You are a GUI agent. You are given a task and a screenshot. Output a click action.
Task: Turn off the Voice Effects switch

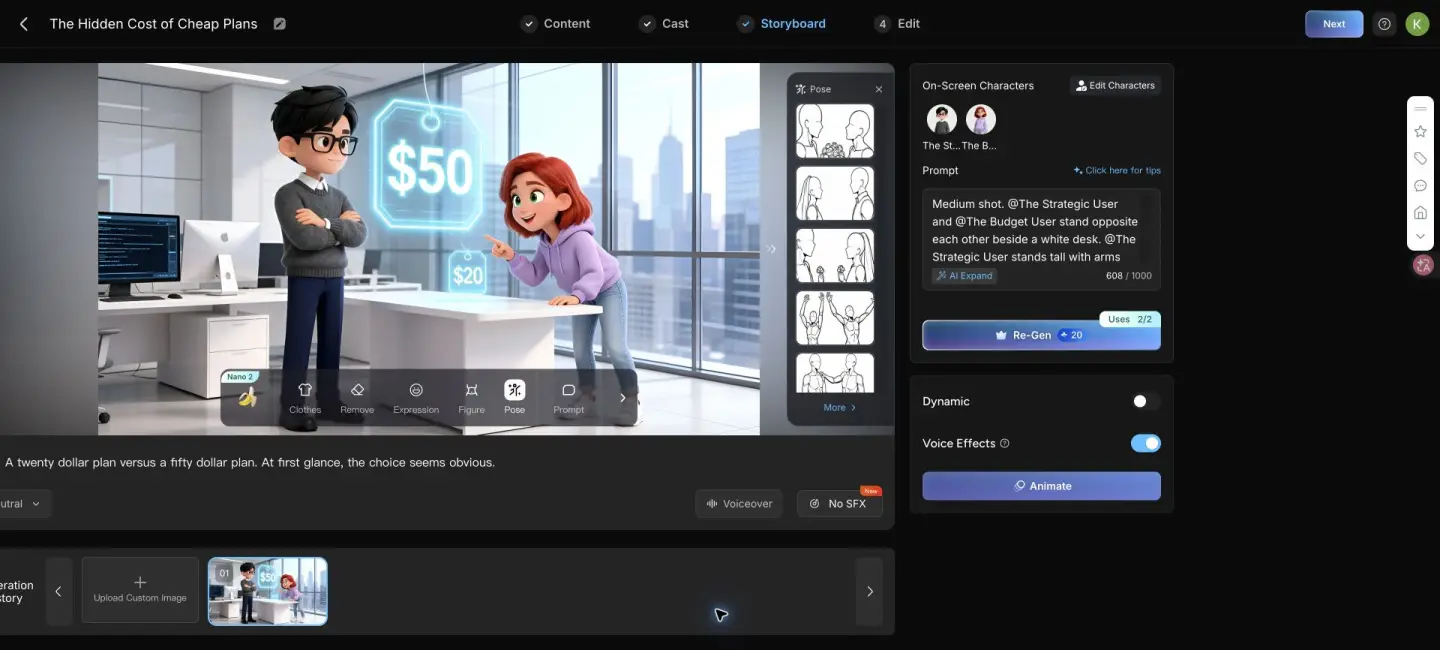click(x=1145, y=443)
